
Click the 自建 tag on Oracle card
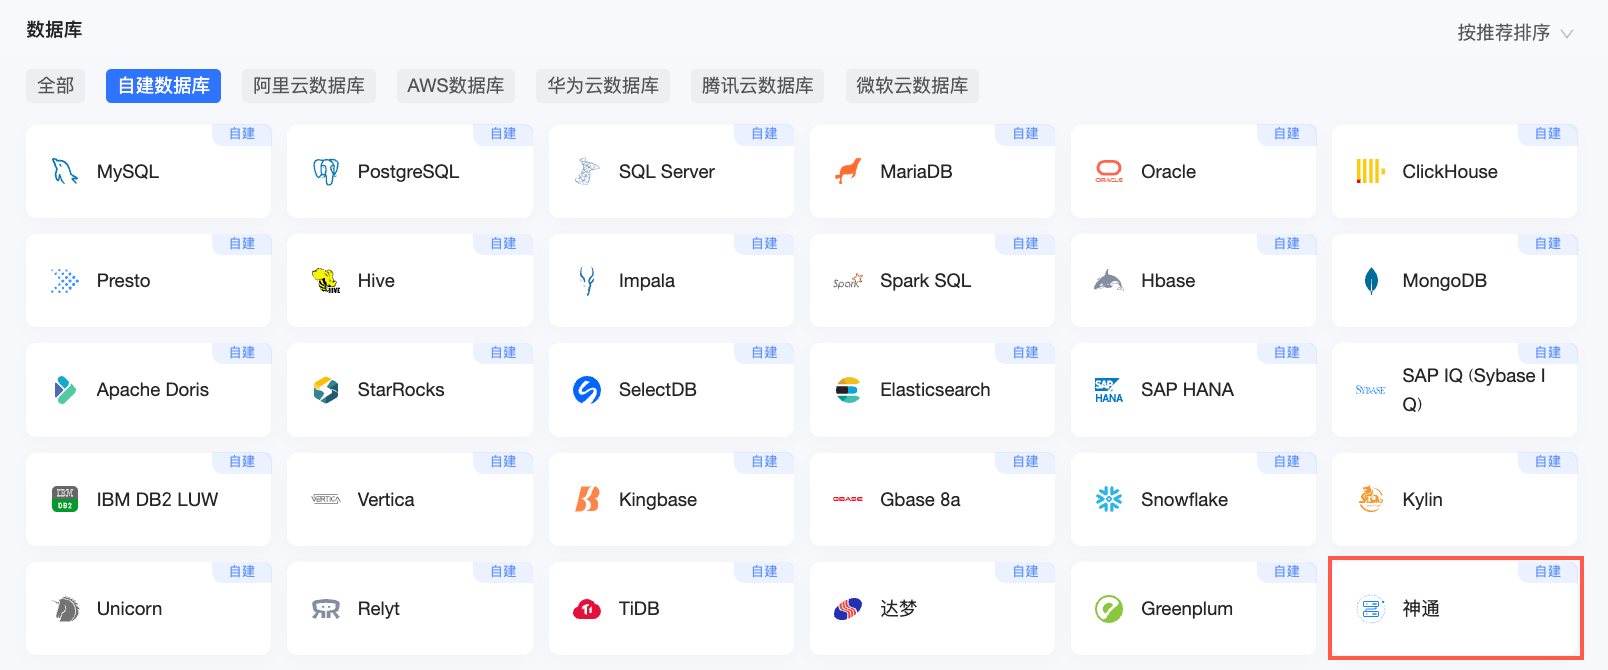[1287, 134]
